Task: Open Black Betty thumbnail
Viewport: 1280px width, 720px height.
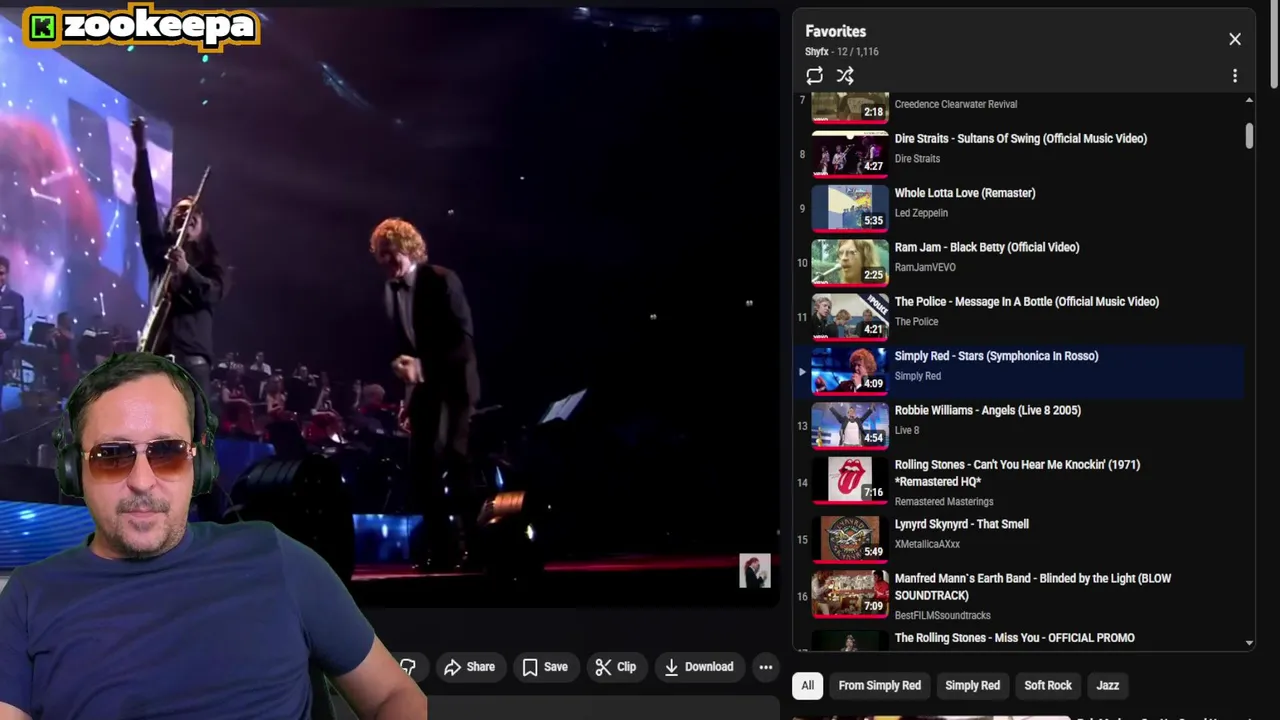Action: tap(850, 263)
